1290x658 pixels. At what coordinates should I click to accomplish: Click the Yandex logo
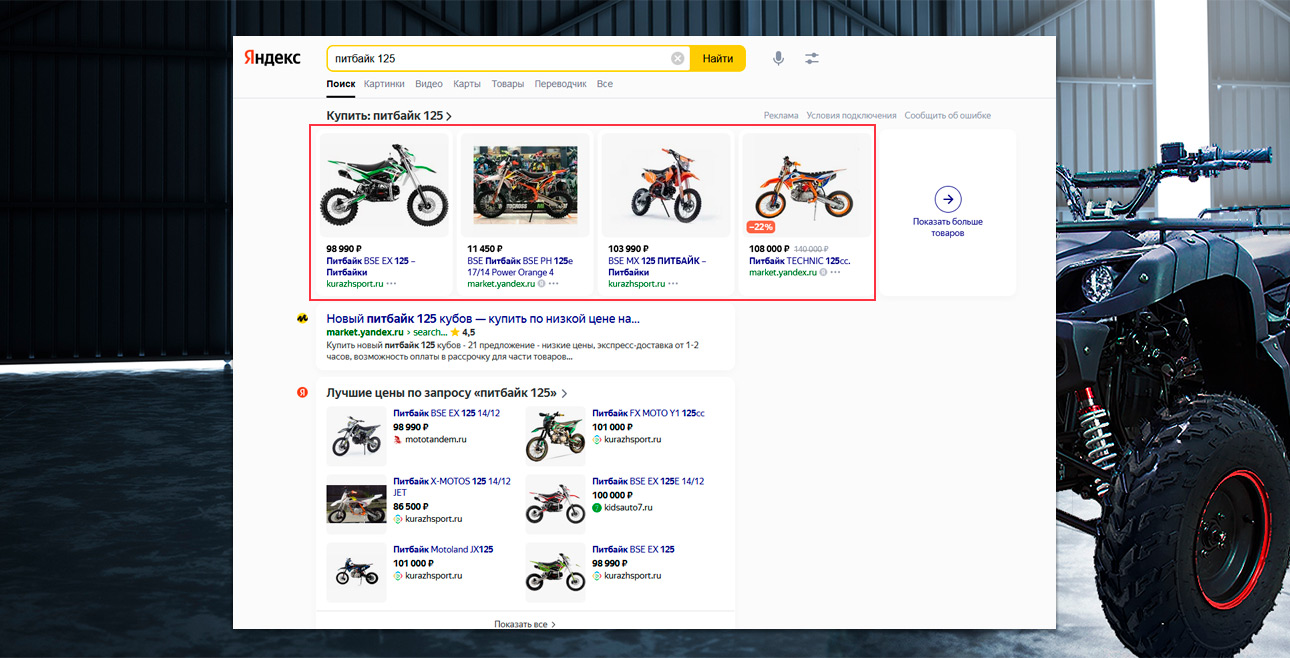[272, 58]
